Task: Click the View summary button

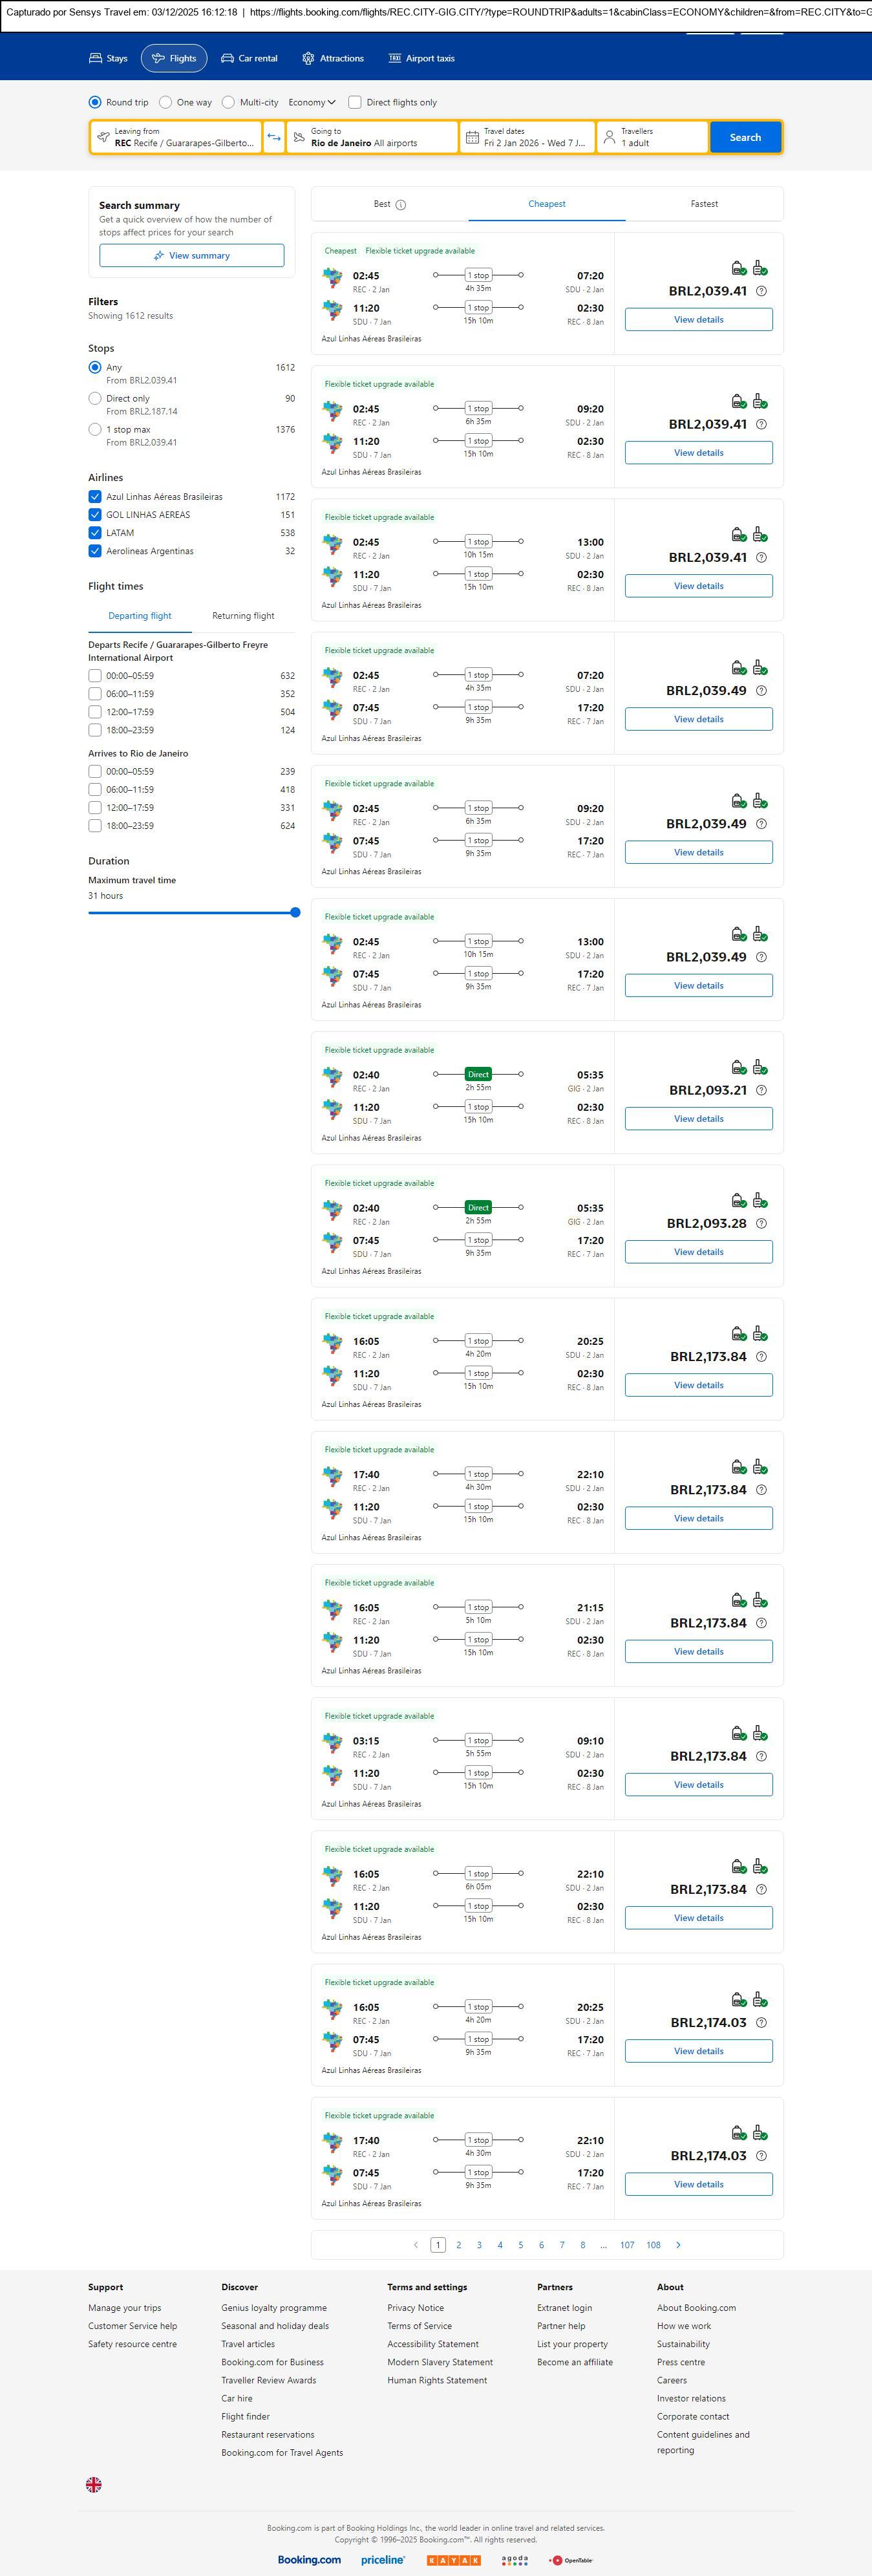Action: (x=191, y=256)
